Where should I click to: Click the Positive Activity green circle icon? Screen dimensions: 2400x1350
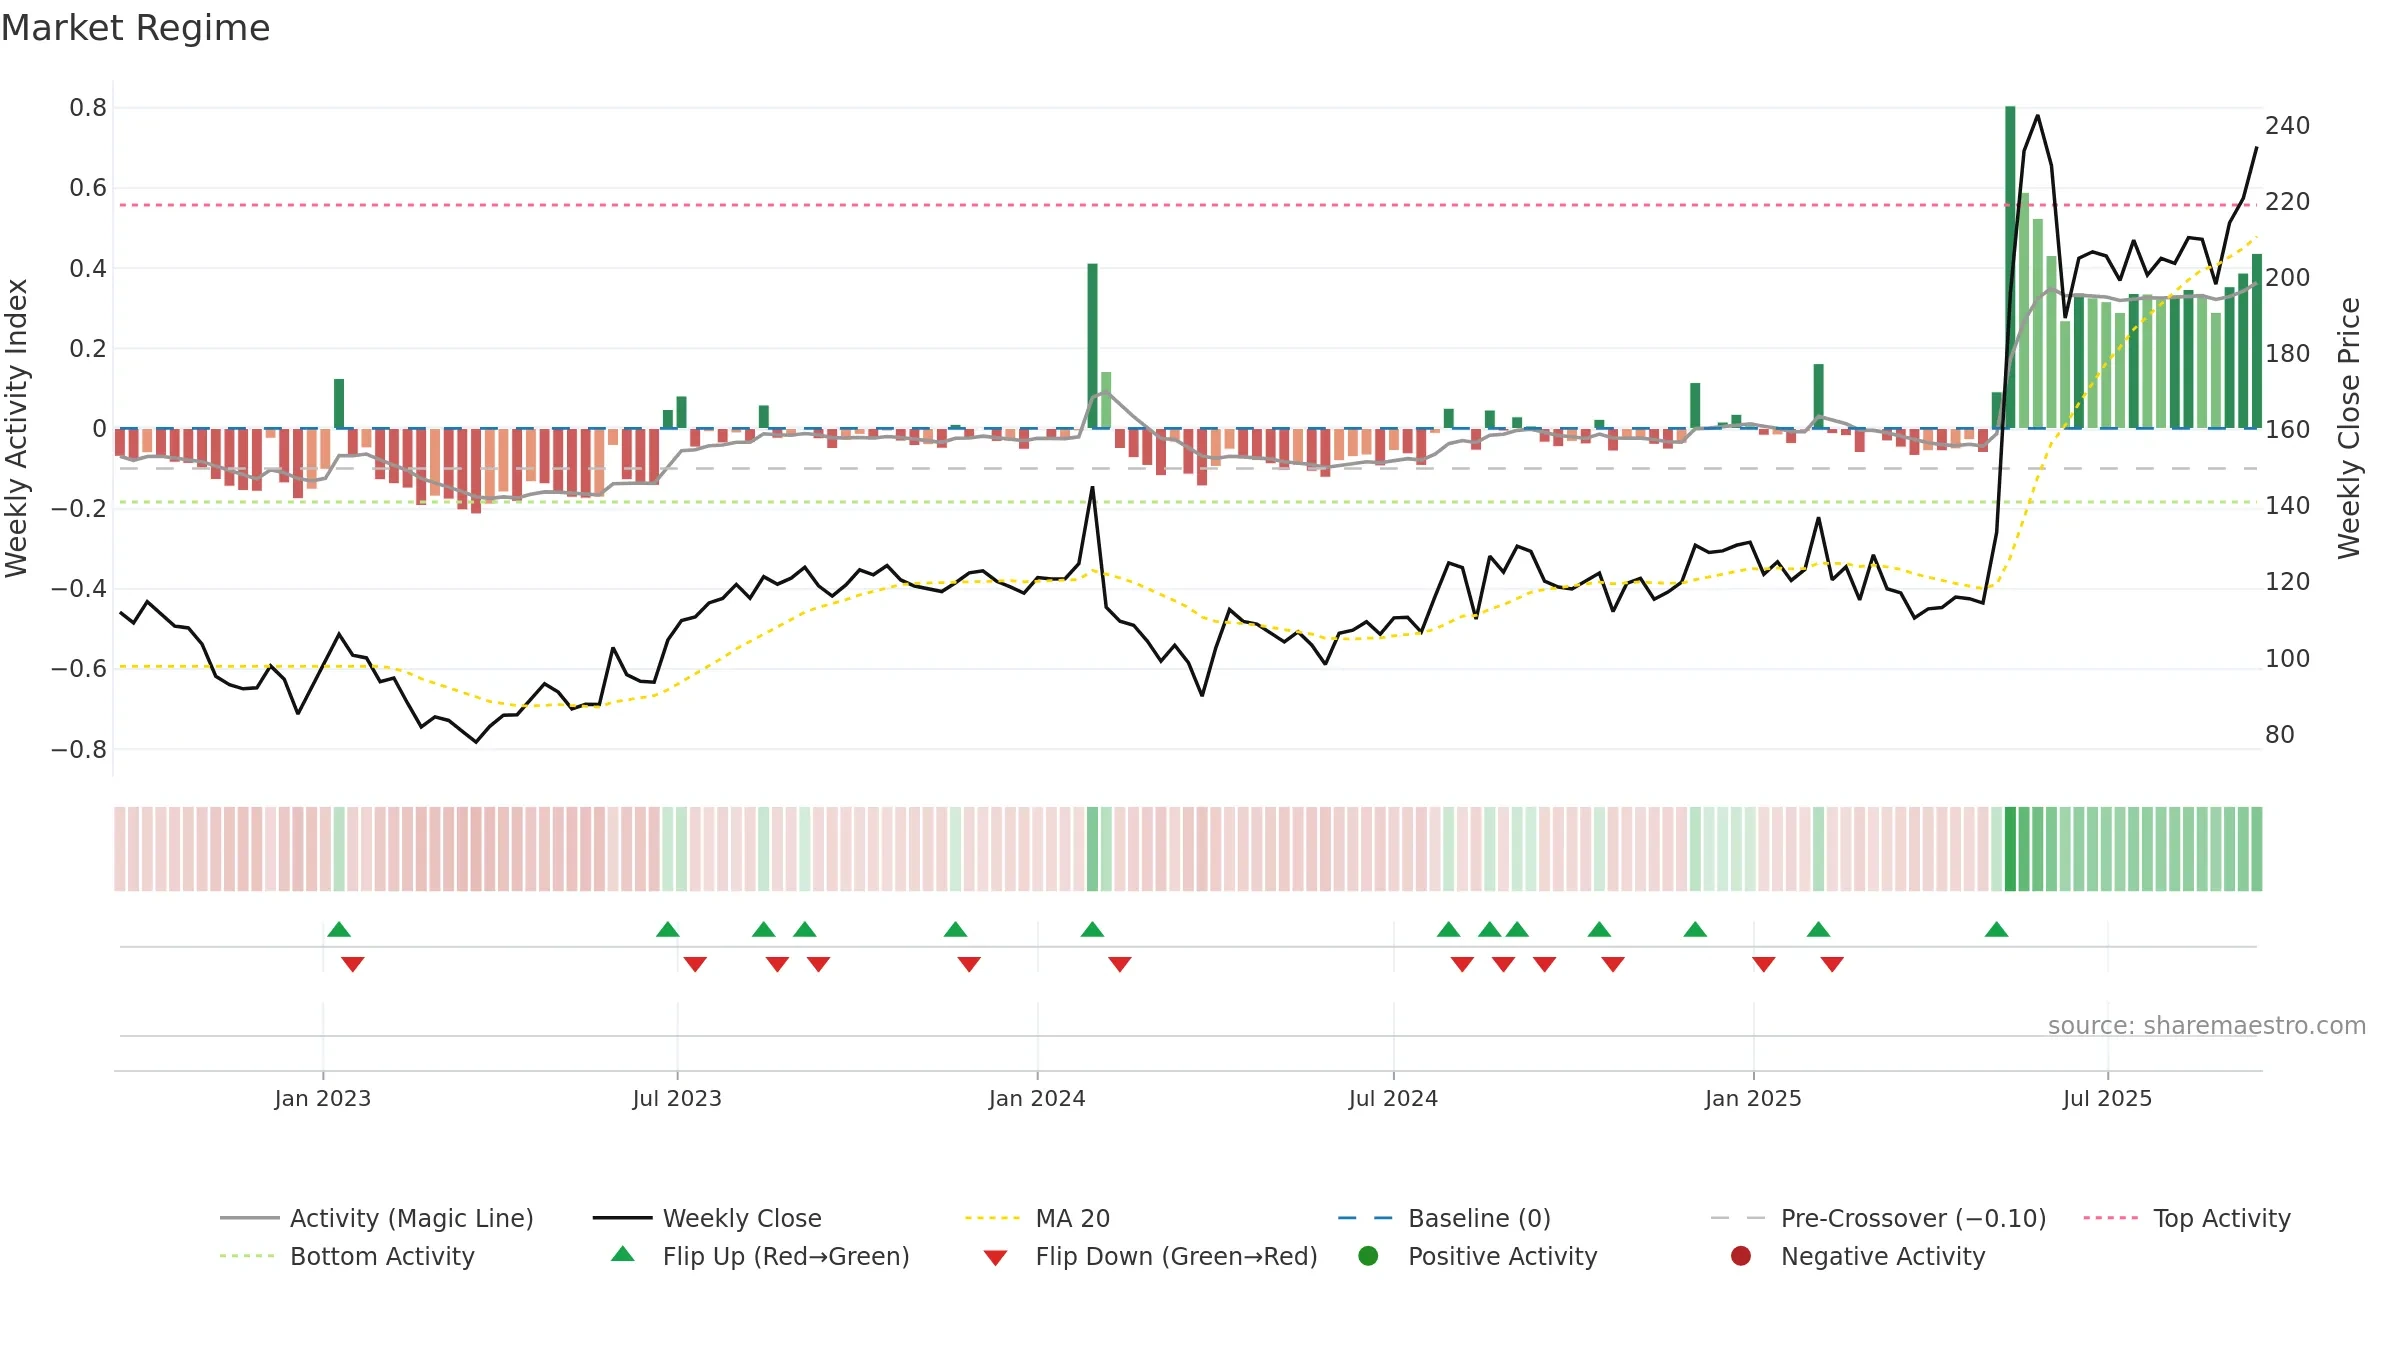click(x=1368, y=1255)
